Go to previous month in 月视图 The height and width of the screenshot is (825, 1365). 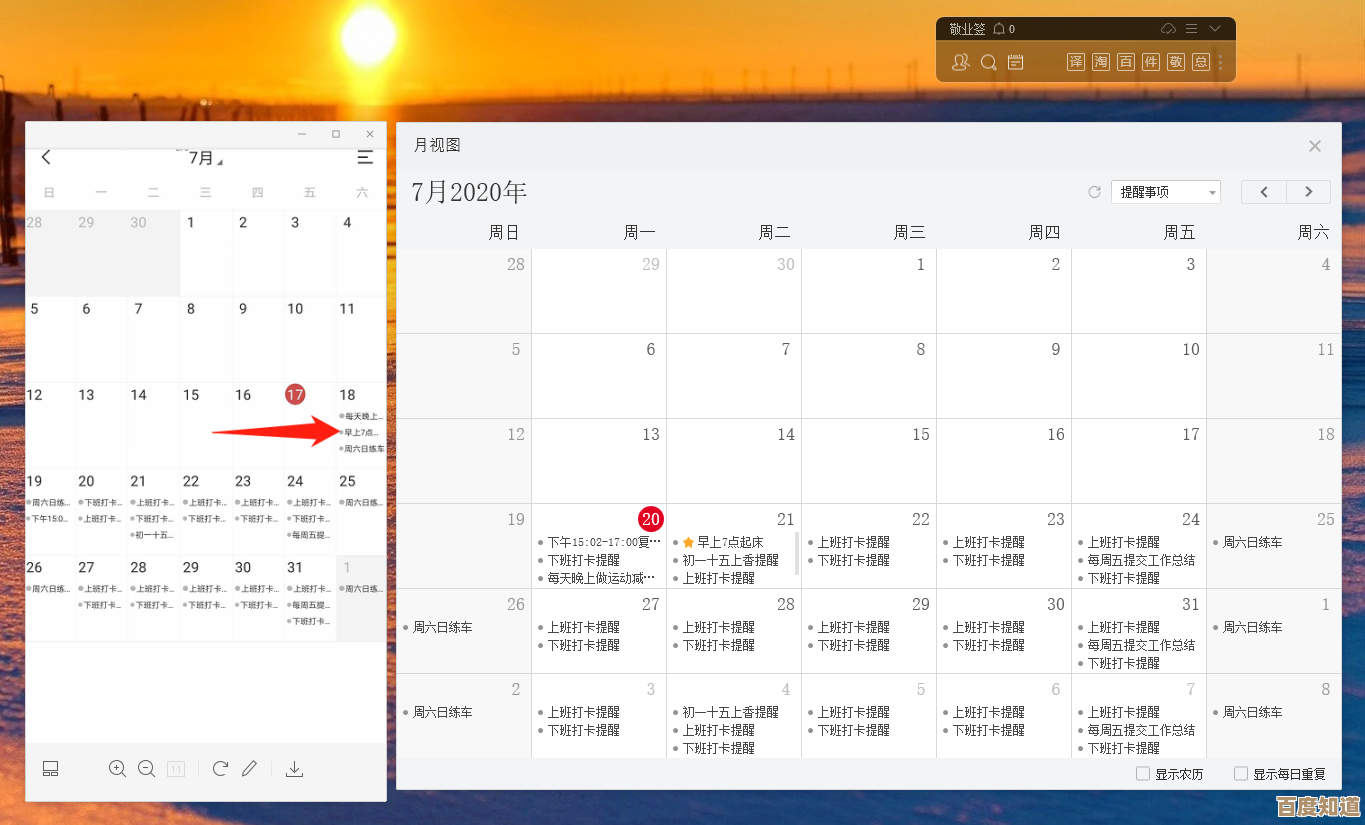tap(1264, 192)
